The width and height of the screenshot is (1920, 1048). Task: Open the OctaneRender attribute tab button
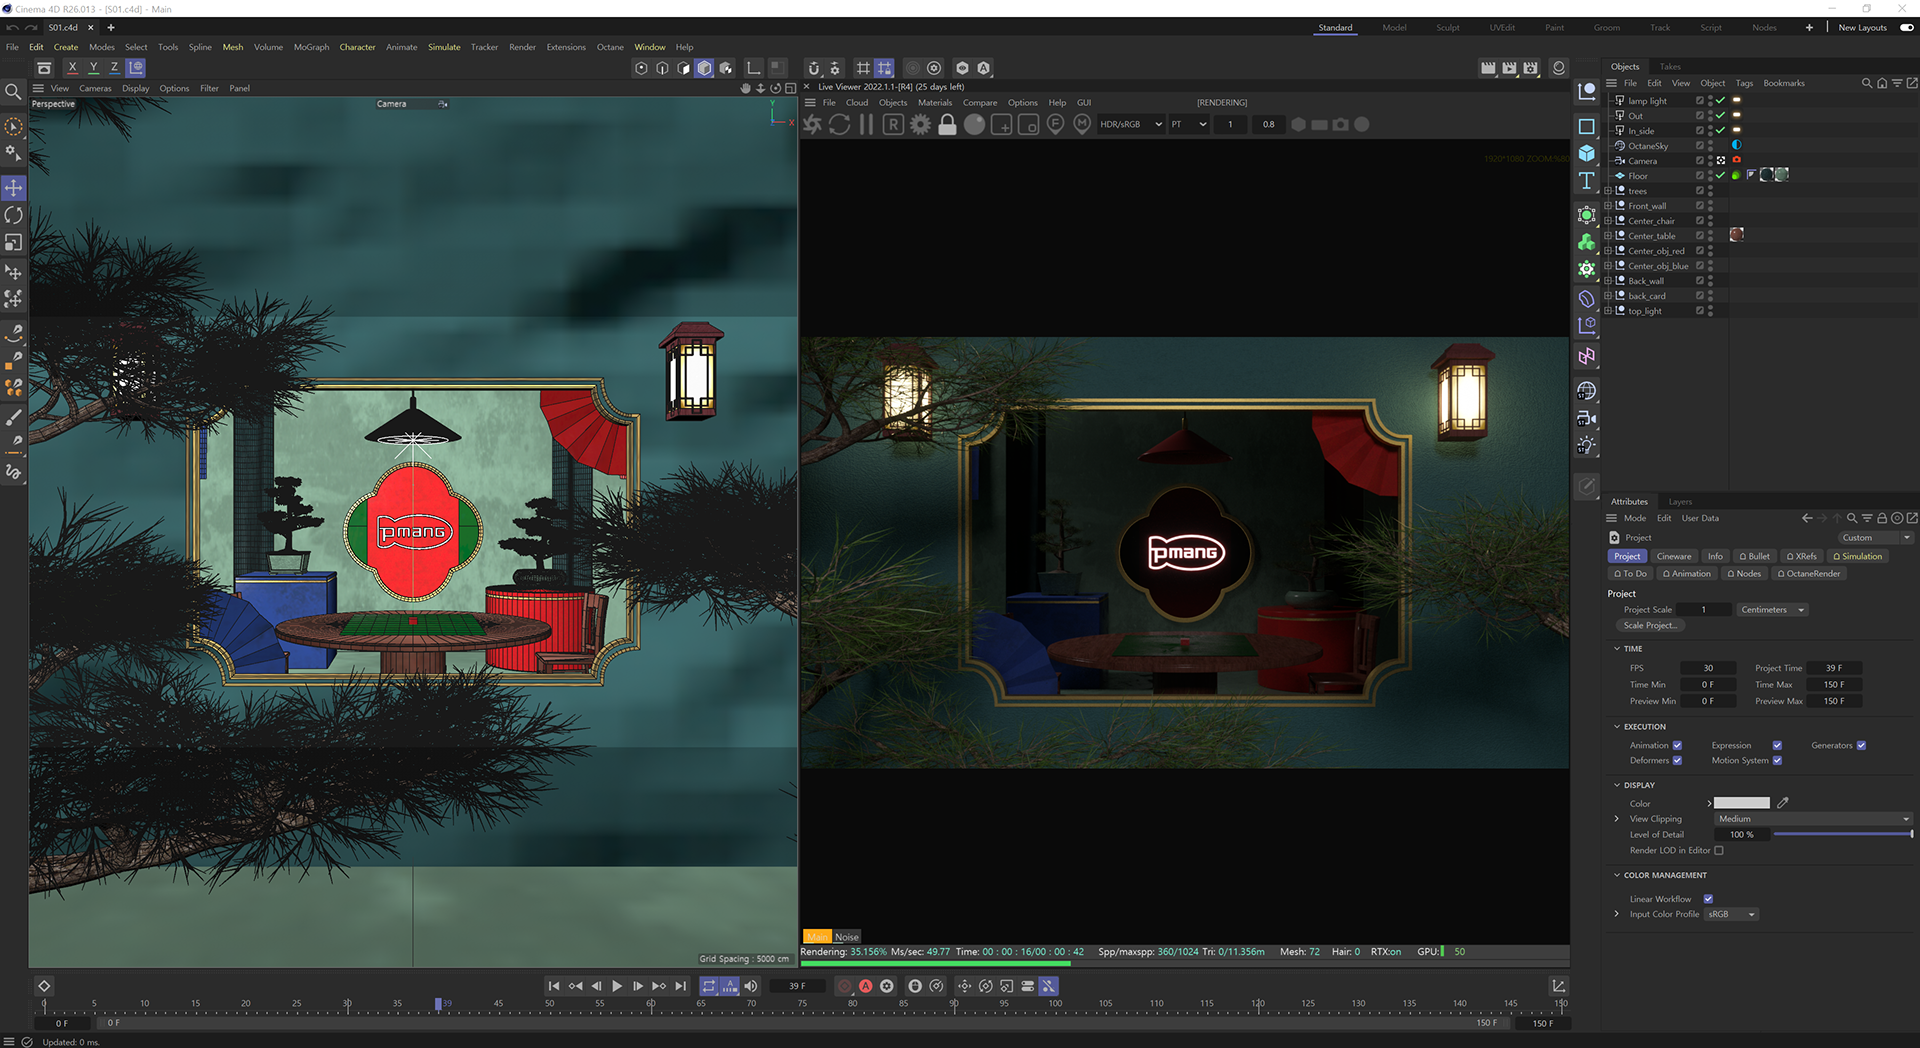tap(1809, 574)
